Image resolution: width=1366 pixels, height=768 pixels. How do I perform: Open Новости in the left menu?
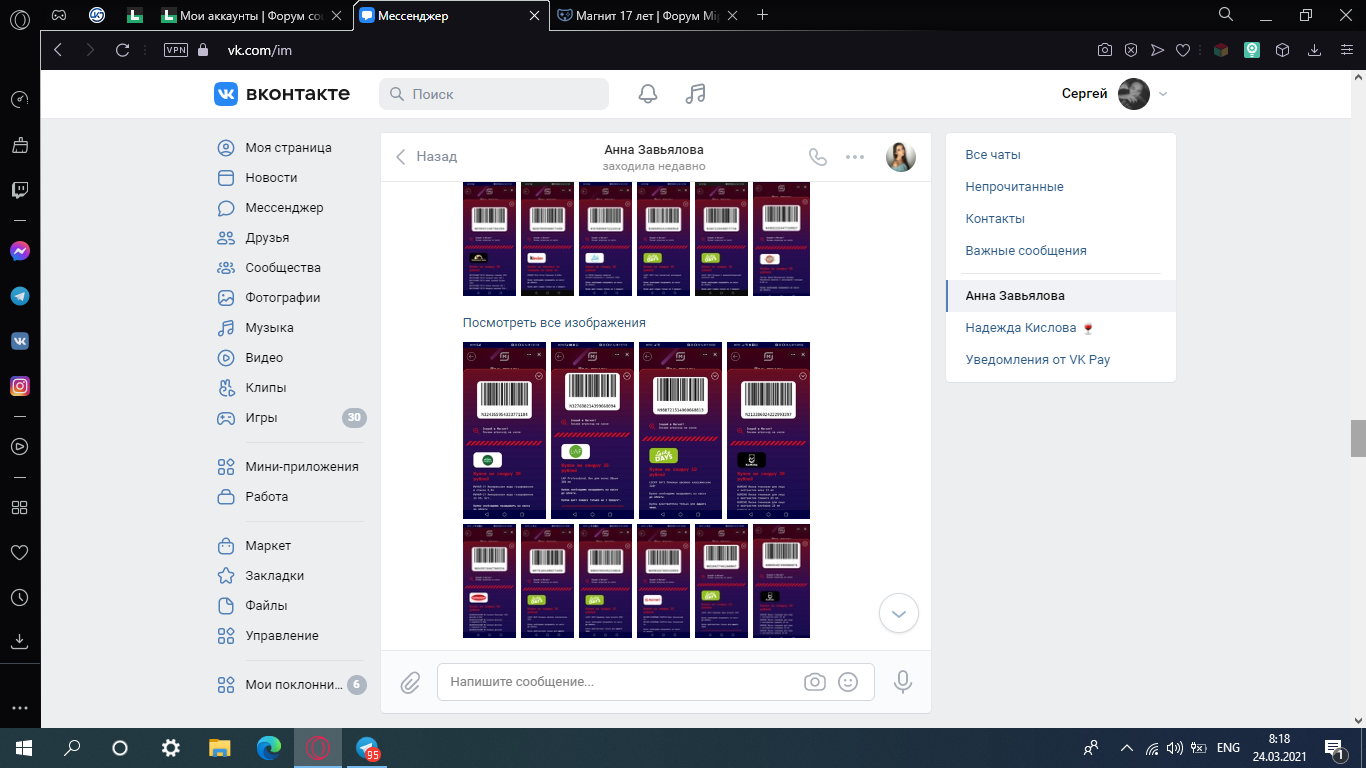click(271, 177)
